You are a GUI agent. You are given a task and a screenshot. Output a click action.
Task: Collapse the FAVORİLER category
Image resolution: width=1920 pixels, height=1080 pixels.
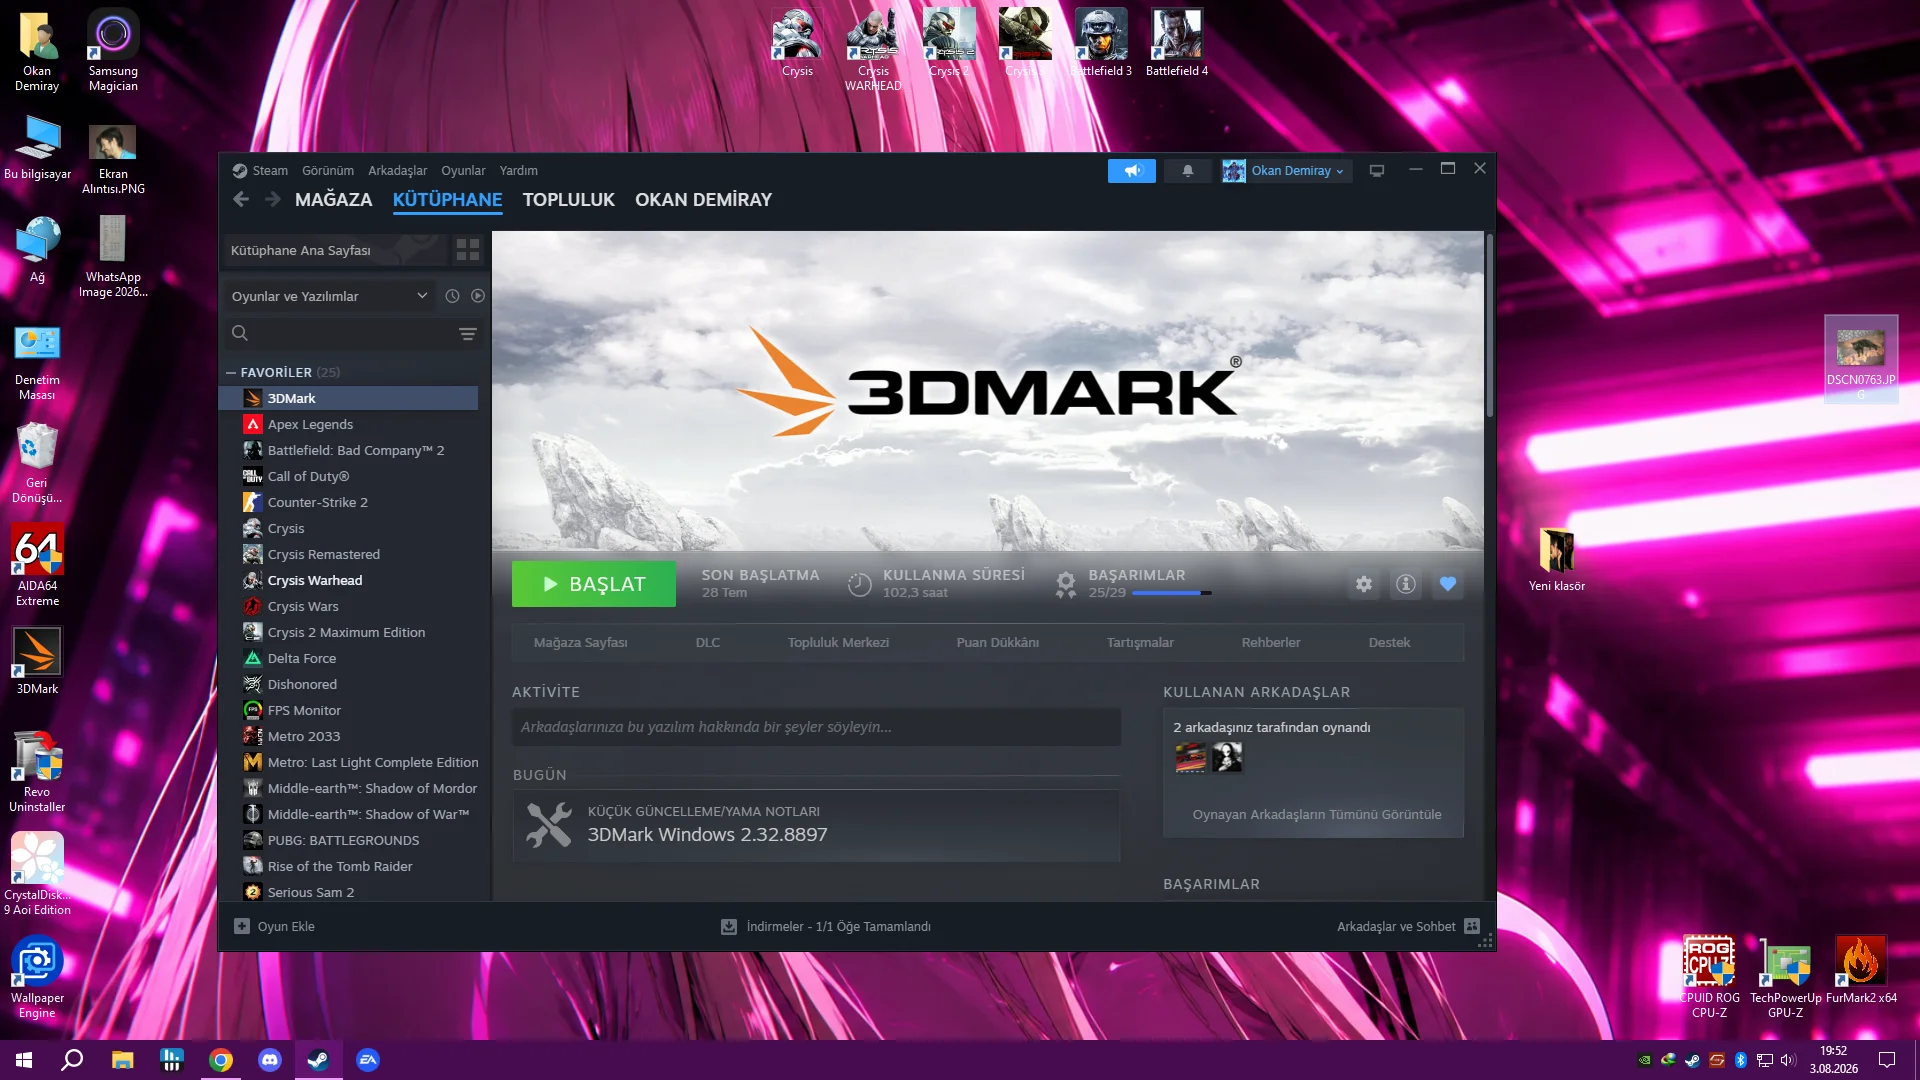231,372
